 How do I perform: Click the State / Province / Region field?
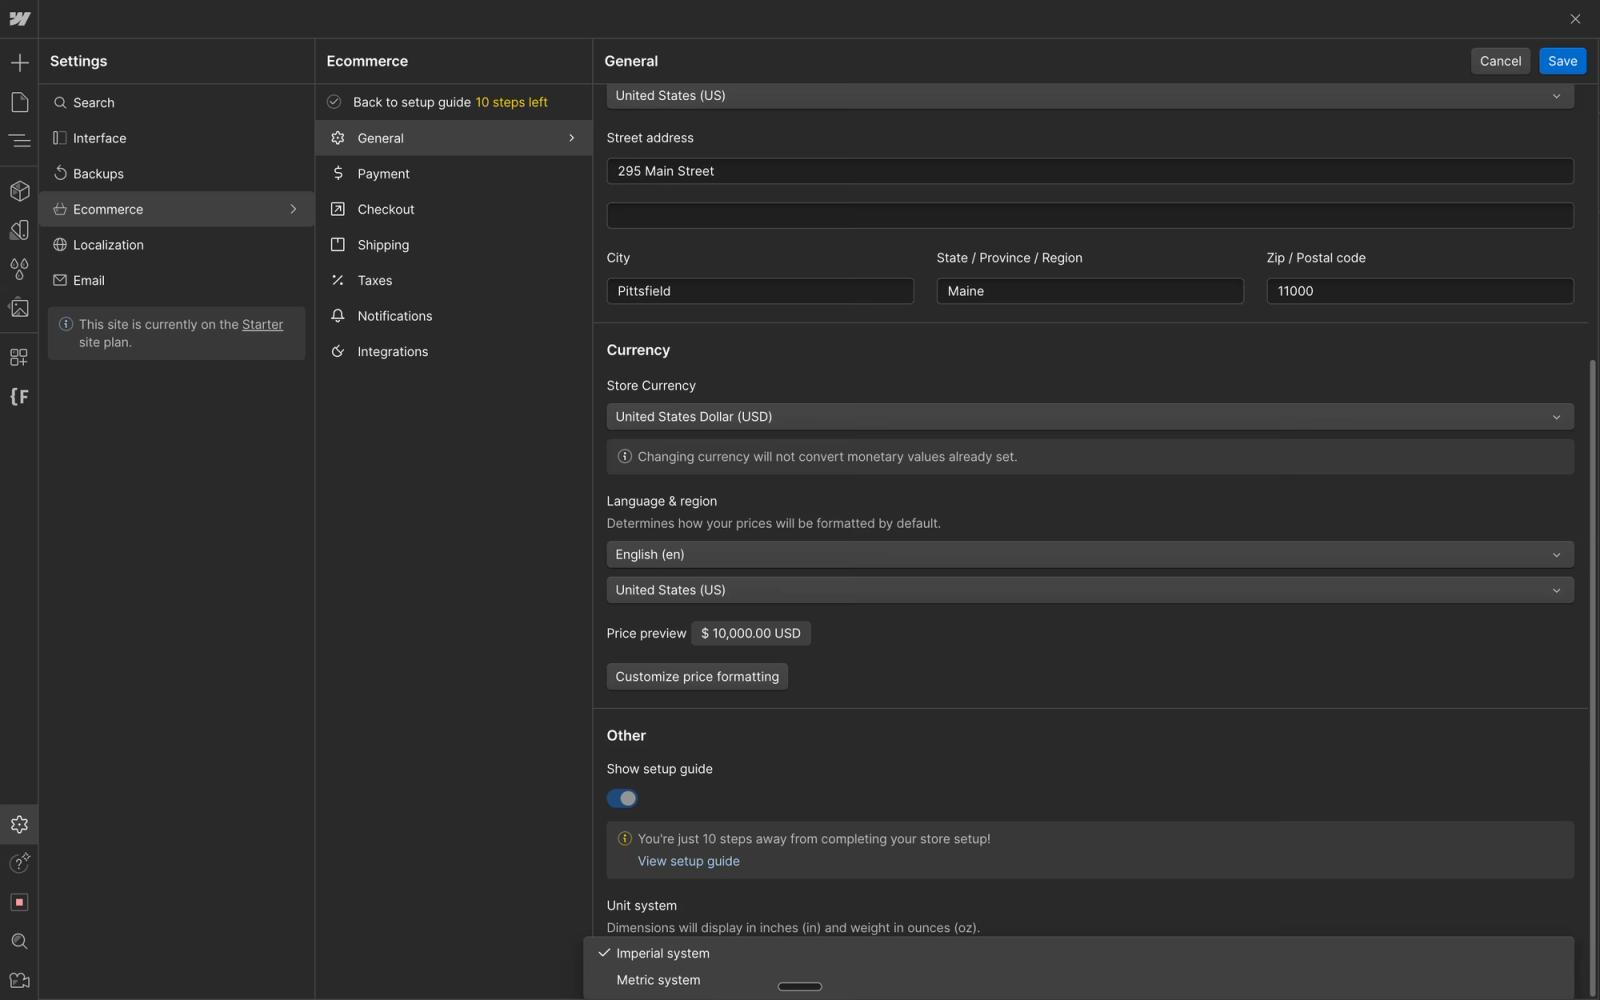pos(1090,291)
